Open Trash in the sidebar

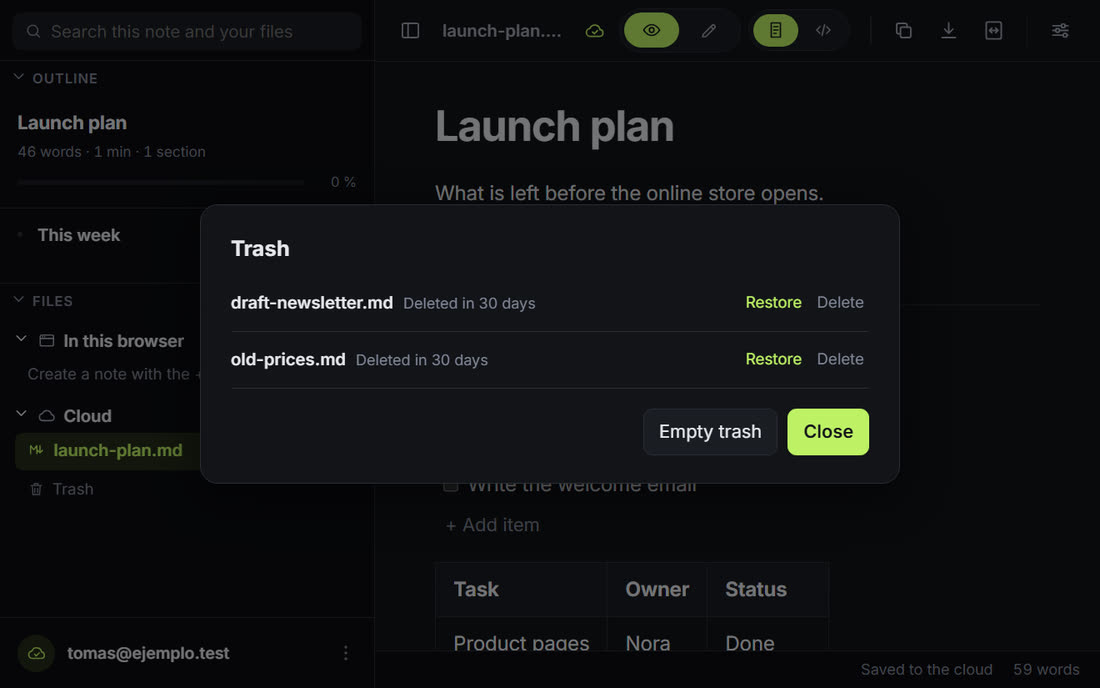click(72, 489)
